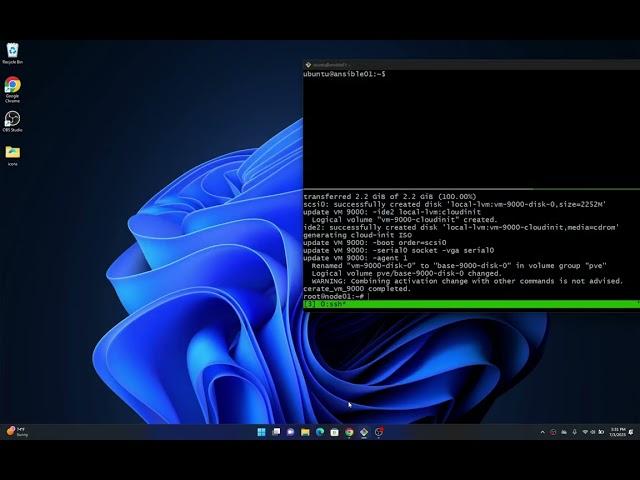Show hidden system tray icons

click(542, 432)
